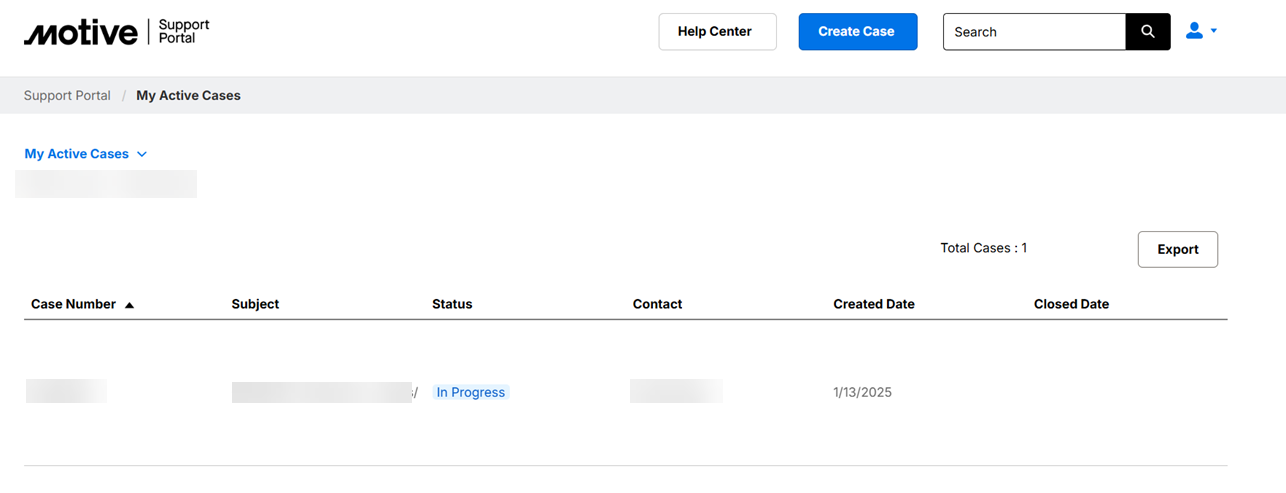Click the Motive logo

tap(82, 32)
